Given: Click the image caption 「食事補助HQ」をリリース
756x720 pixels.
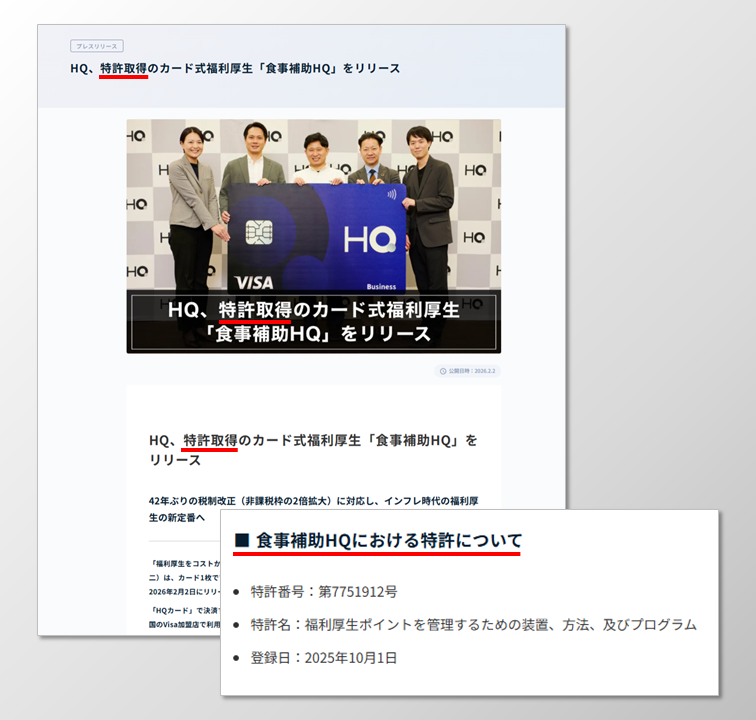Looking at the screenshot, I should click(x=318, y=334).
